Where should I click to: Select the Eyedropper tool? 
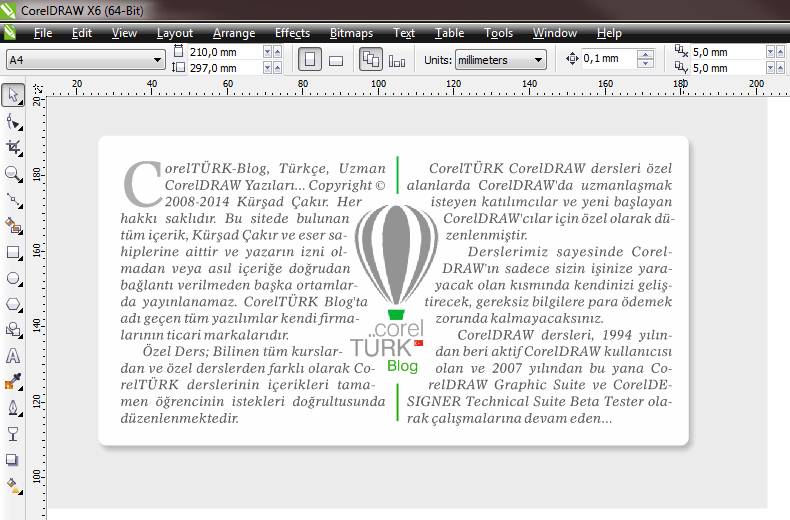pos(13,382)
